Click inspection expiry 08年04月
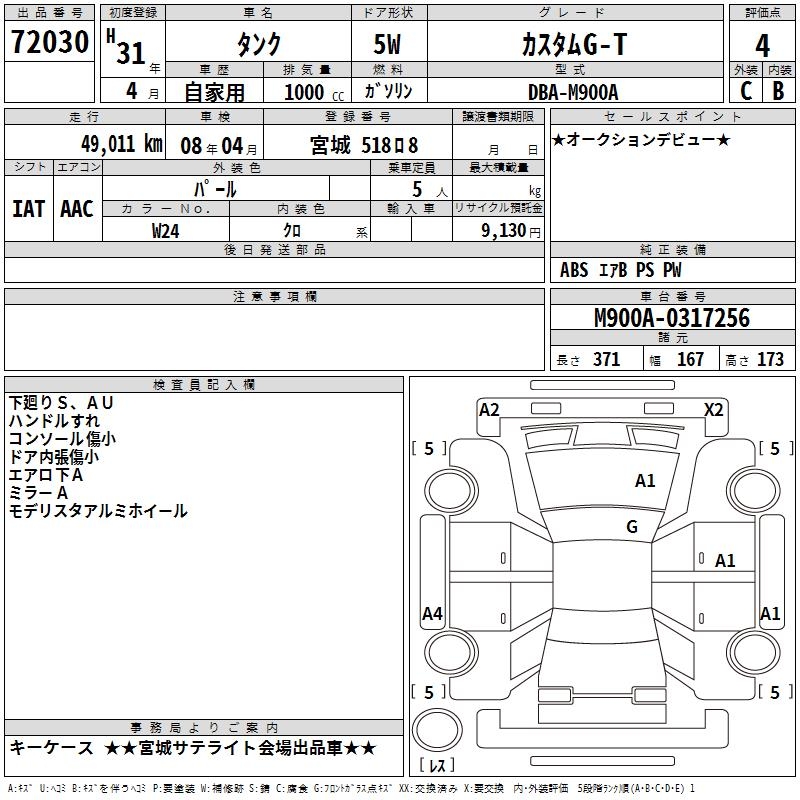This screenshot has width=800, height=800. pyautogui.click(x=219, y=146)
